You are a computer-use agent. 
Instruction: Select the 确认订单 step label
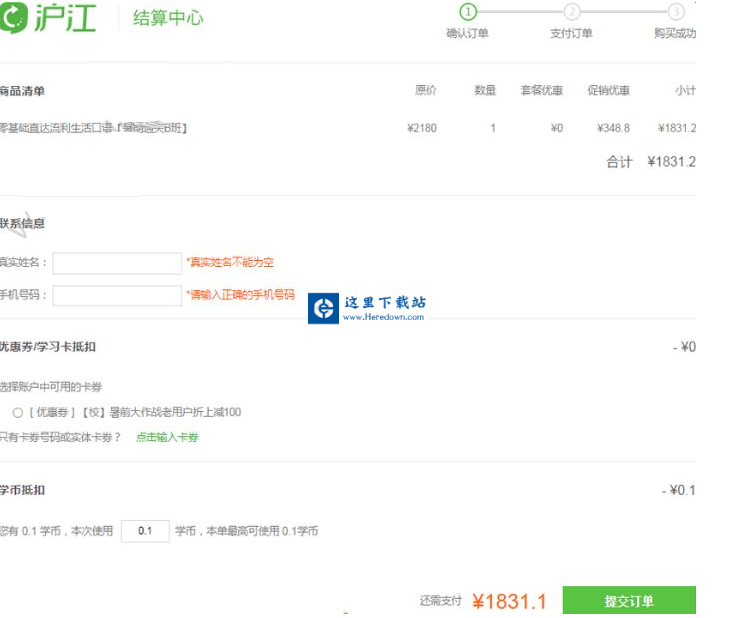pyautogui.click(x=467, y=34)
